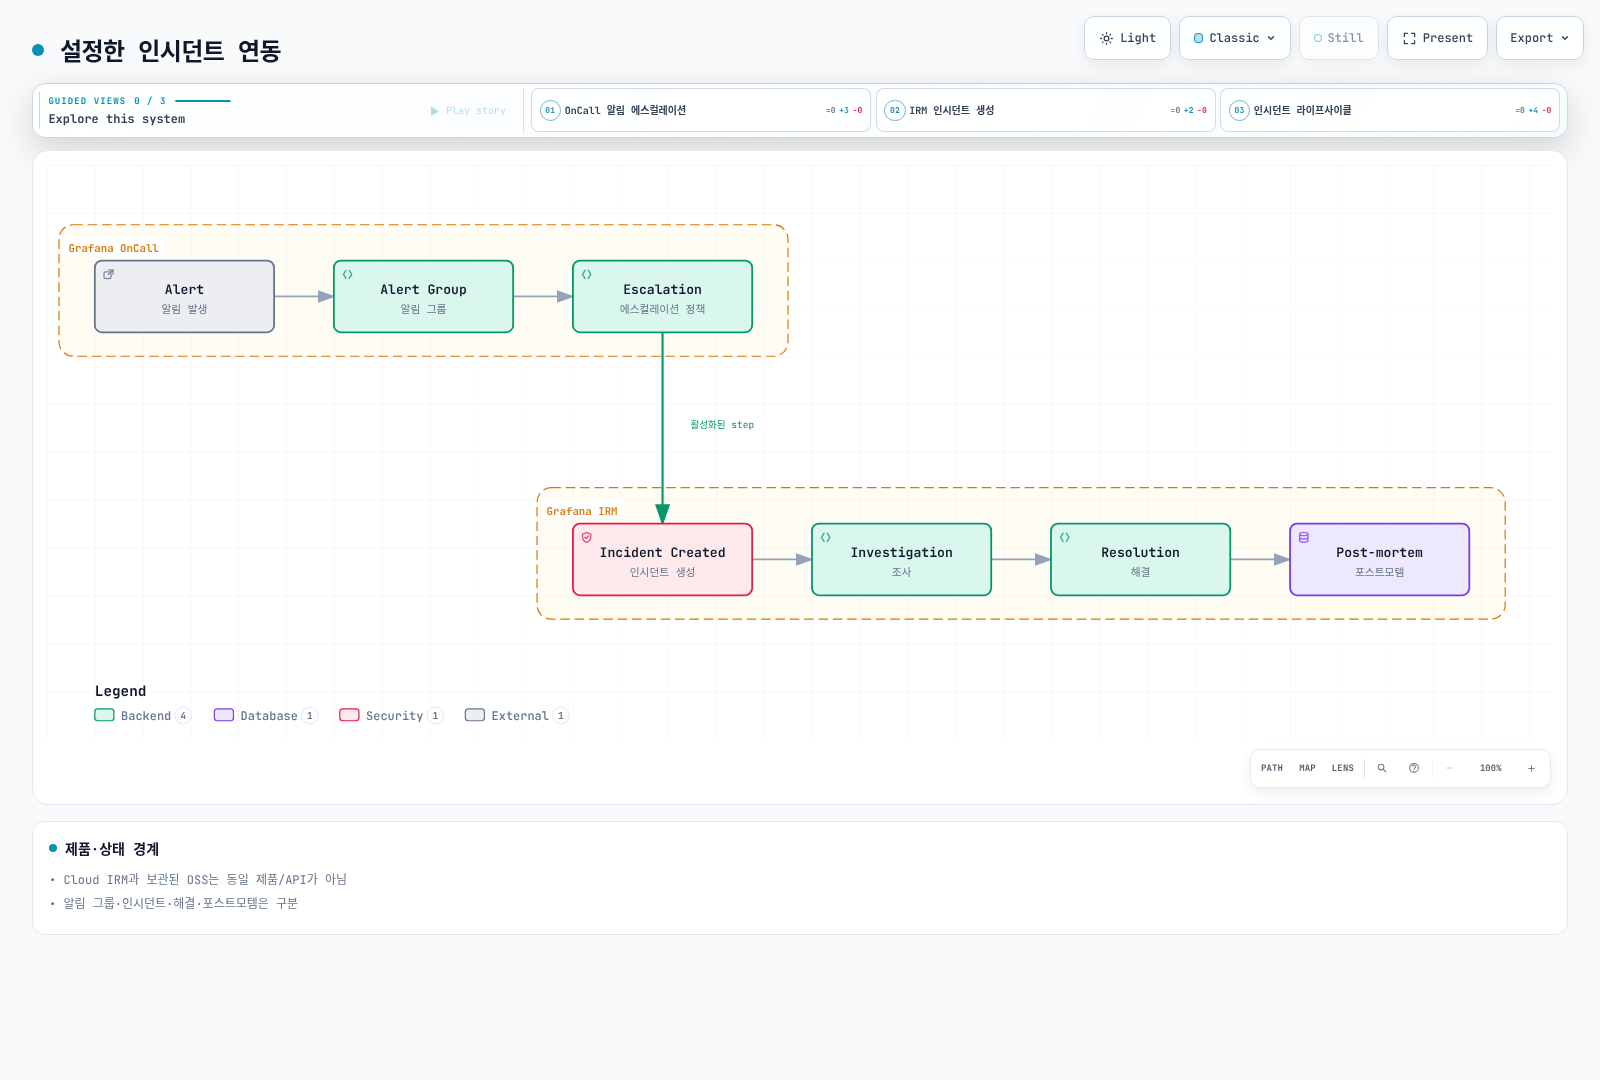This screenshot has height=1080, width=1600.
Task: Toggle the Backend legend filter
Action: 142,715
